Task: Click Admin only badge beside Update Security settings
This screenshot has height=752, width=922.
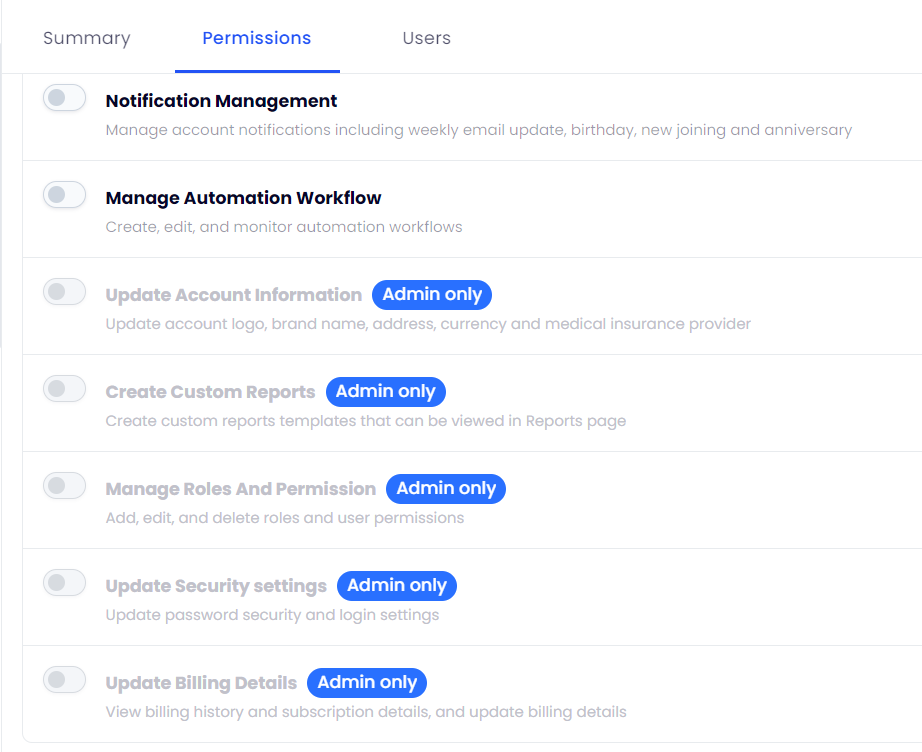Action: tap(397, 586)
